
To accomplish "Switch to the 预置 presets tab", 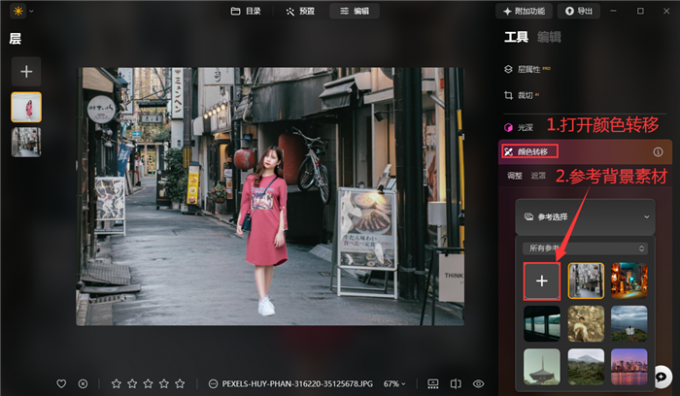I will tap(300, 11).
